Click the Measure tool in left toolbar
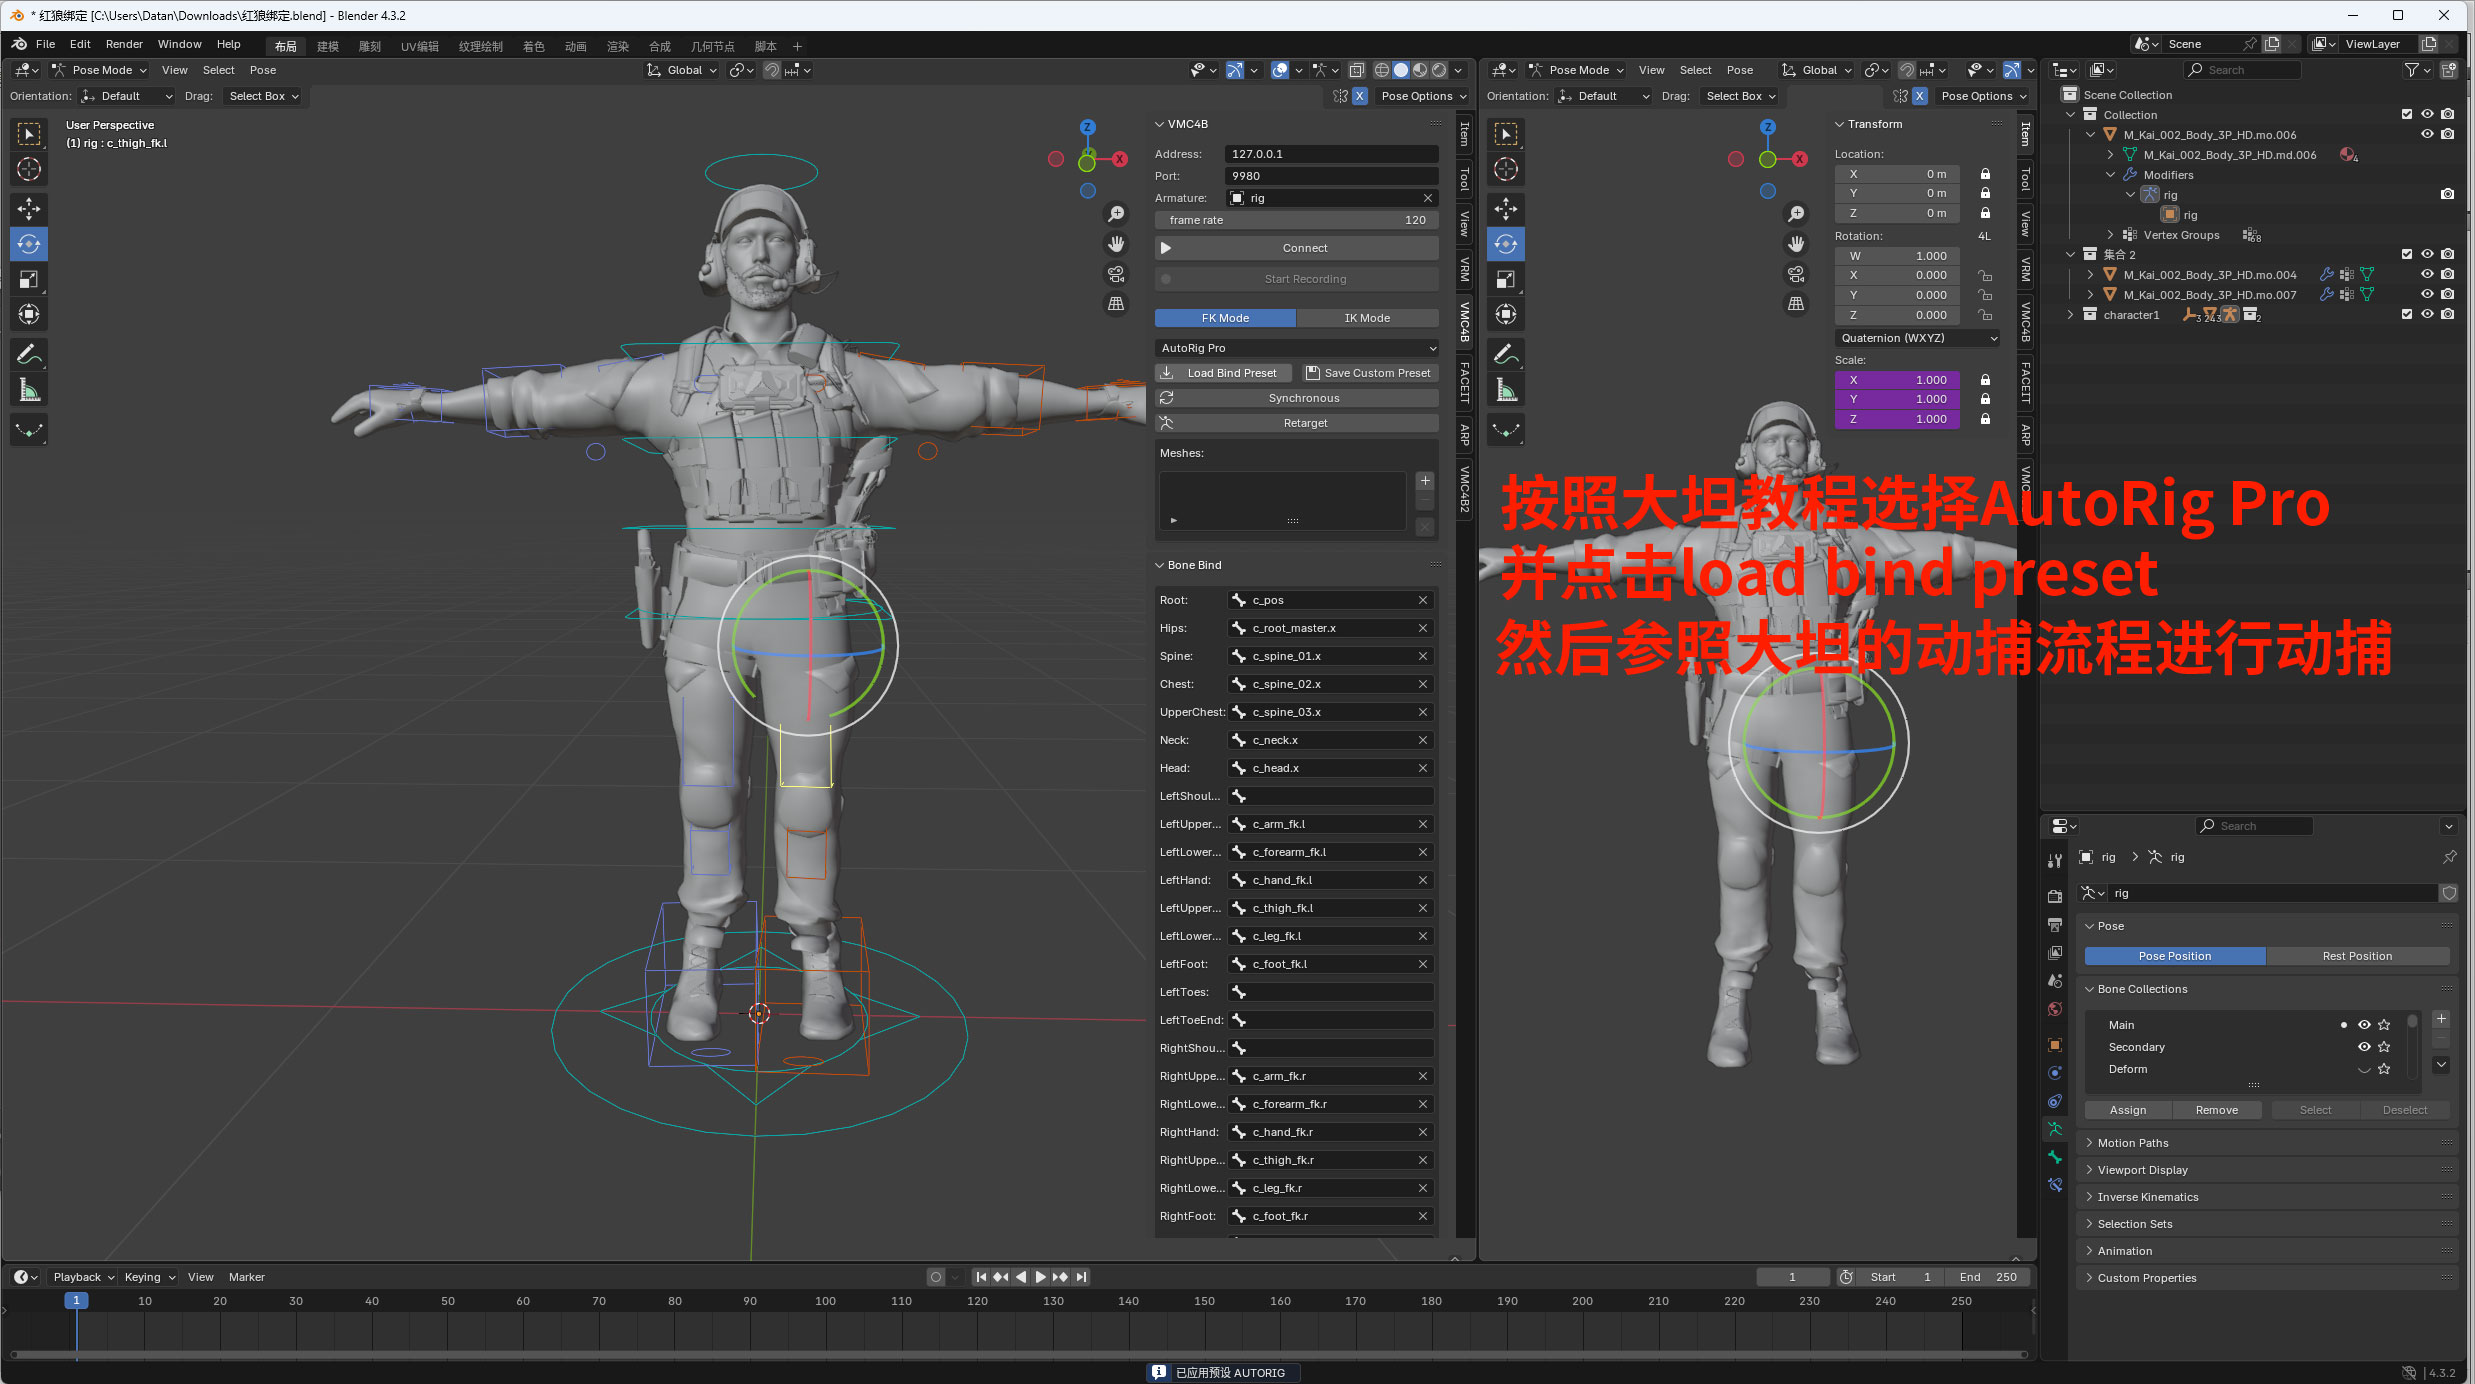 (x=29, y=391)
